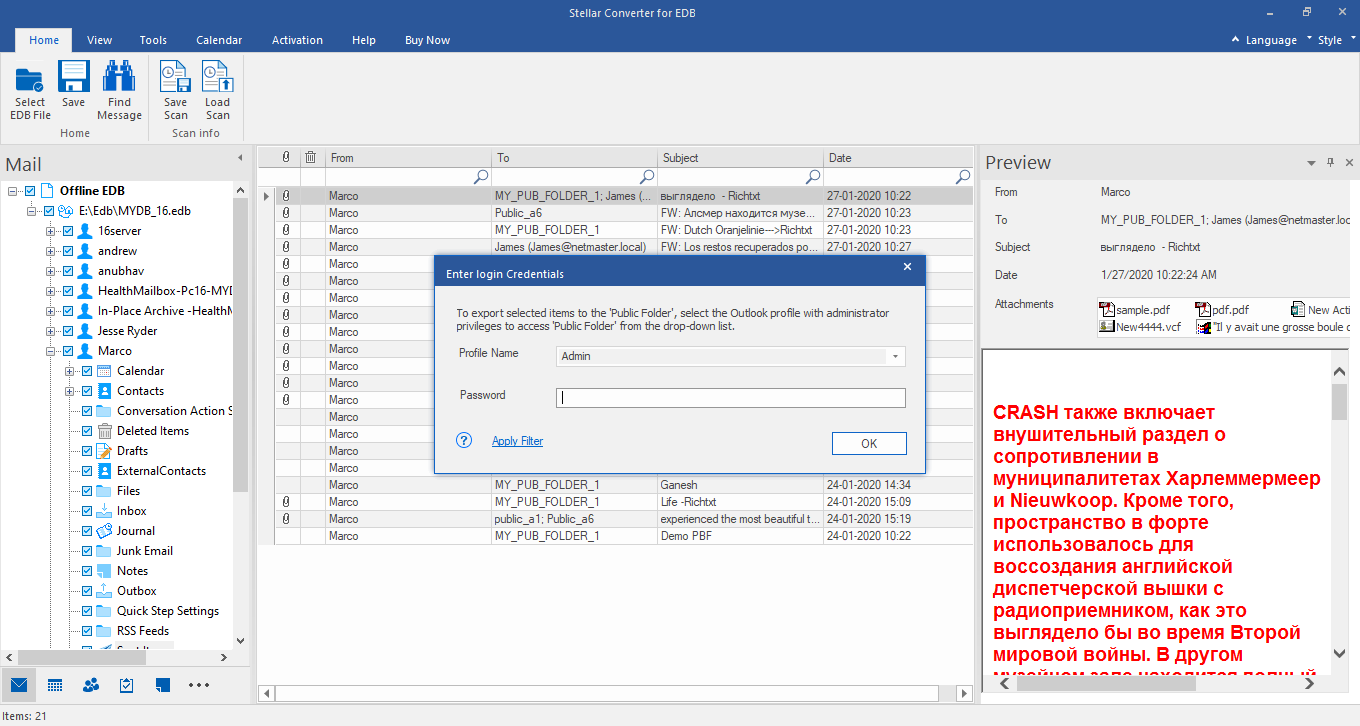Open the Buy Now tab

(x=427, y=40)
